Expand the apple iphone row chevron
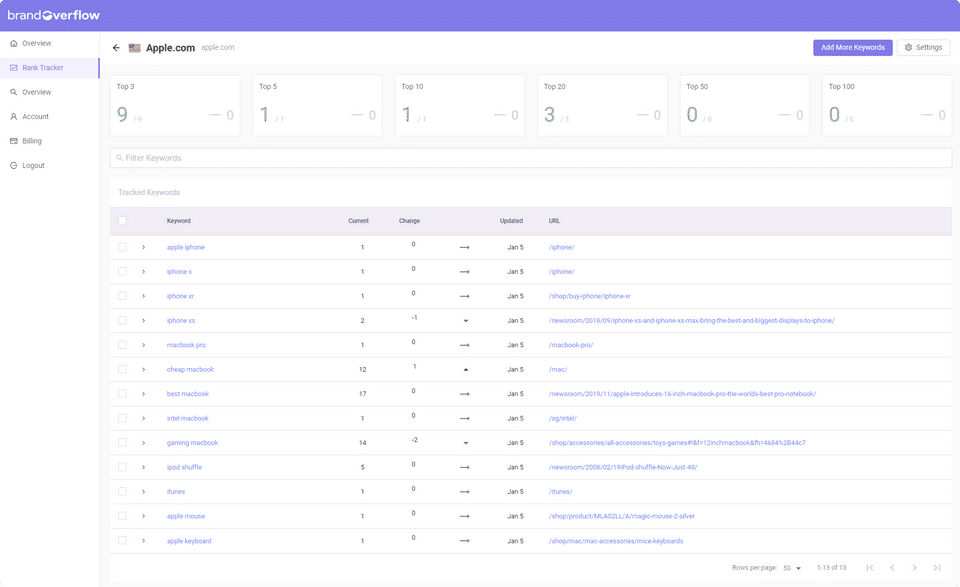This screenshot has height=587, width=960. [143, 247]
